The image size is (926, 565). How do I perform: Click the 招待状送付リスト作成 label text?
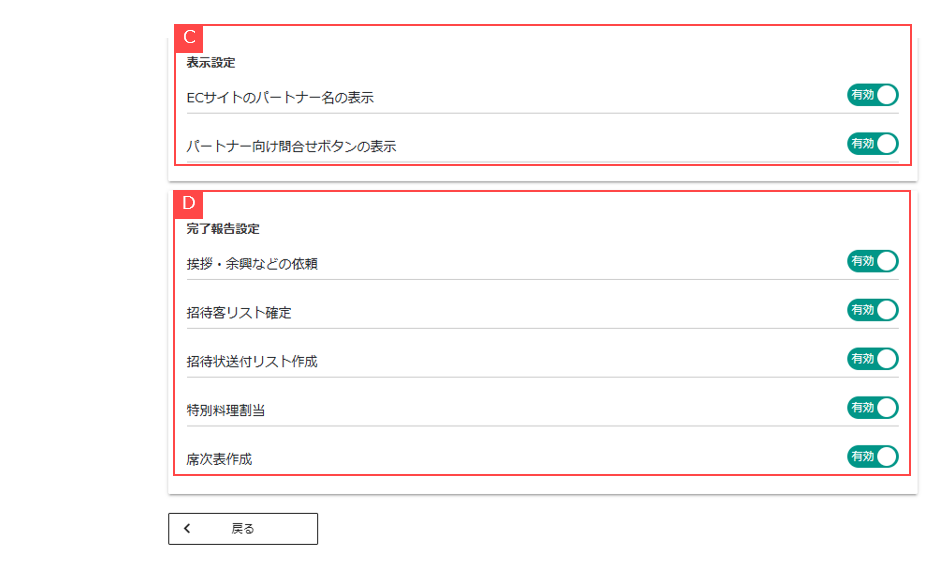point(251,361)
